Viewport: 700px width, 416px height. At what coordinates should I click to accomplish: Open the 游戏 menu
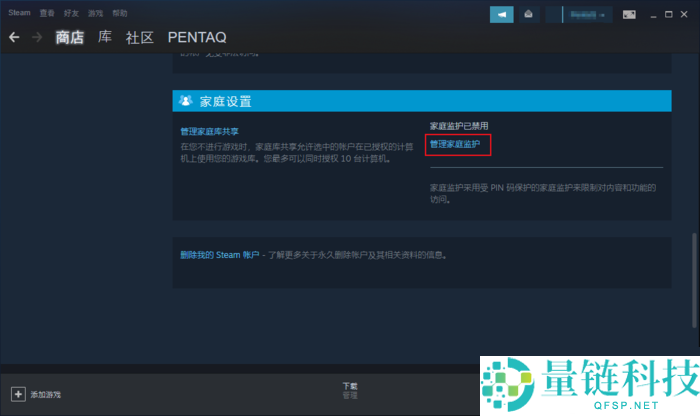point(97,14)
